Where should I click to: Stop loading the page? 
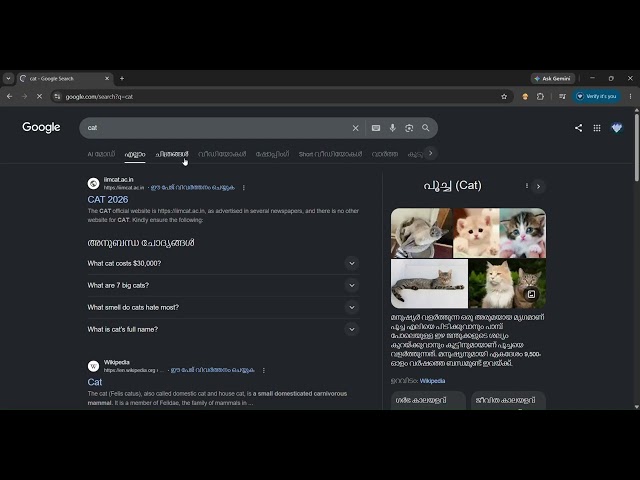point(39,97)
